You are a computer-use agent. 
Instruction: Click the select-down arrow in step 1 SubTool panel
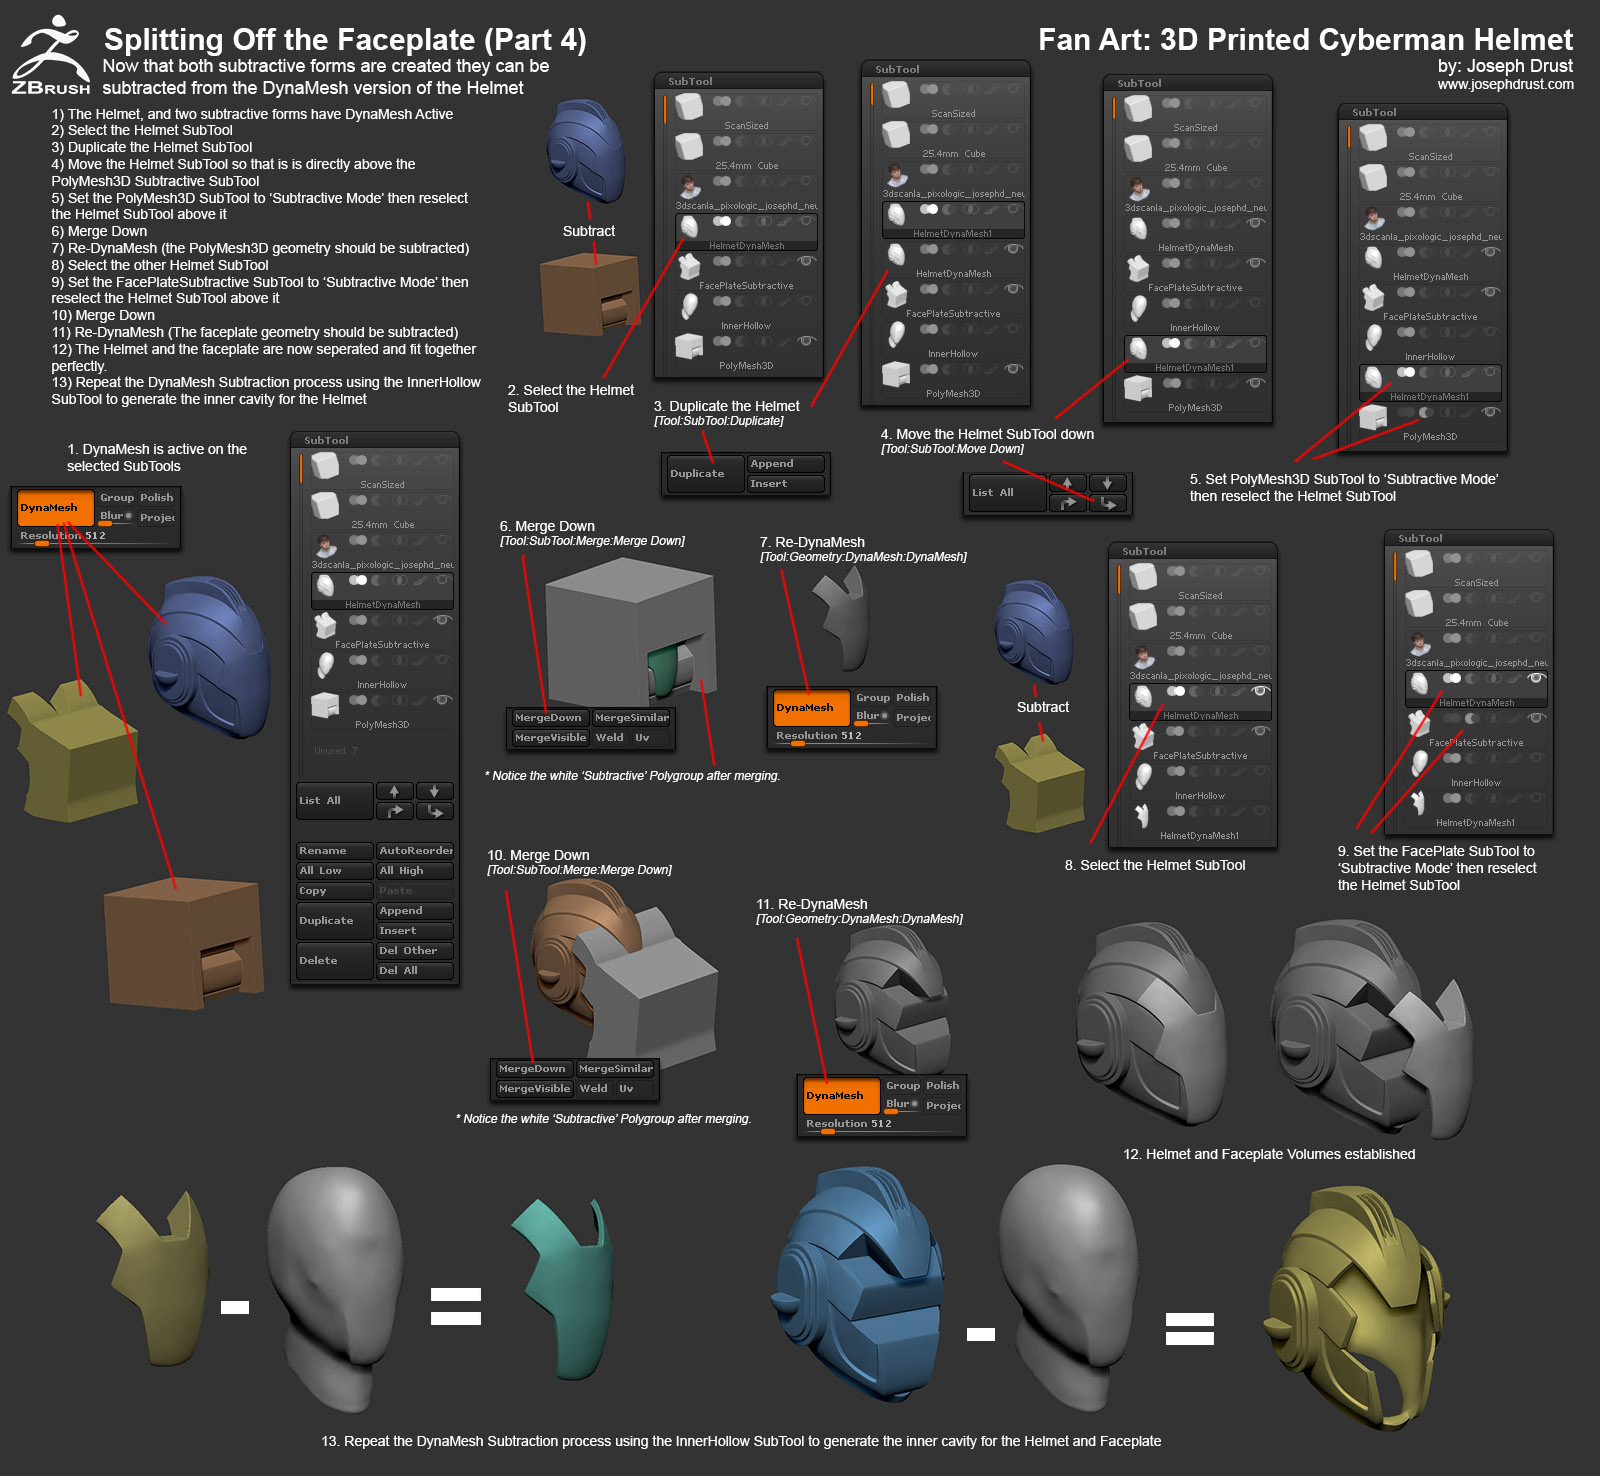(x=435, y=791)
